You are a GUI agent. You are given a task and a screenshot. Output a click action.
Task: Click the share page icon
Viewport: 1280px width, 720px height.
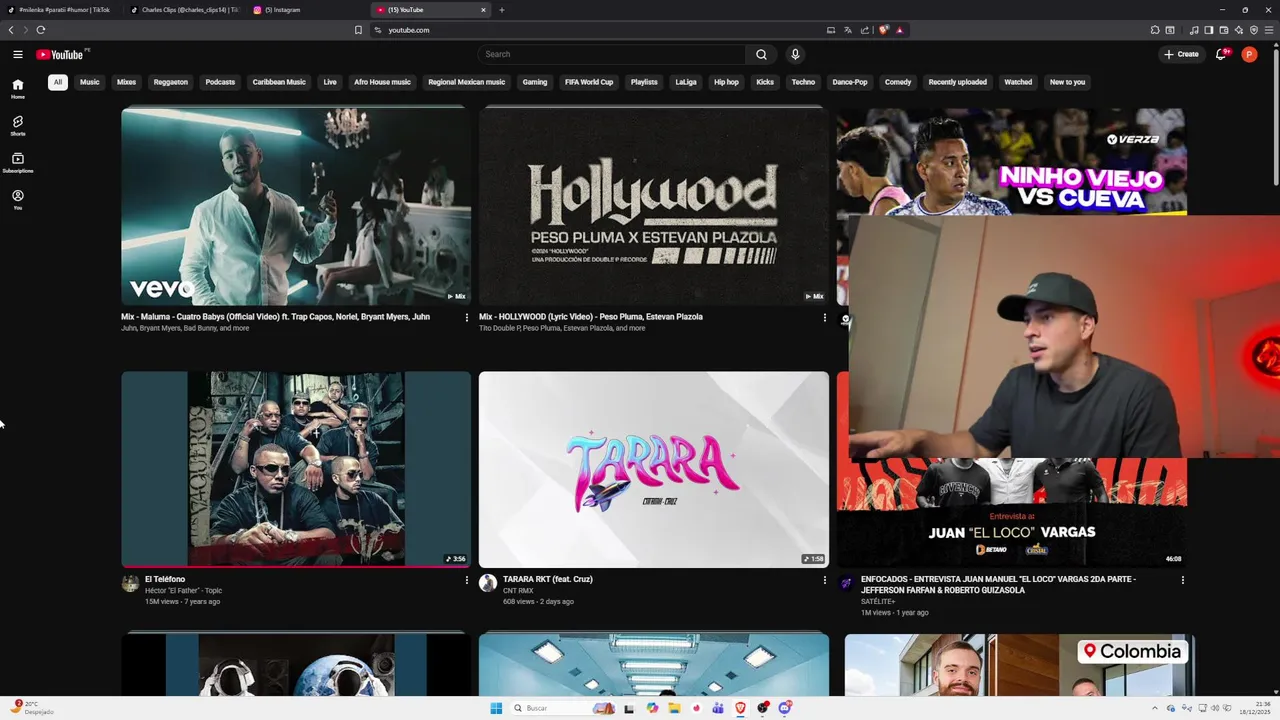(864, 30)
